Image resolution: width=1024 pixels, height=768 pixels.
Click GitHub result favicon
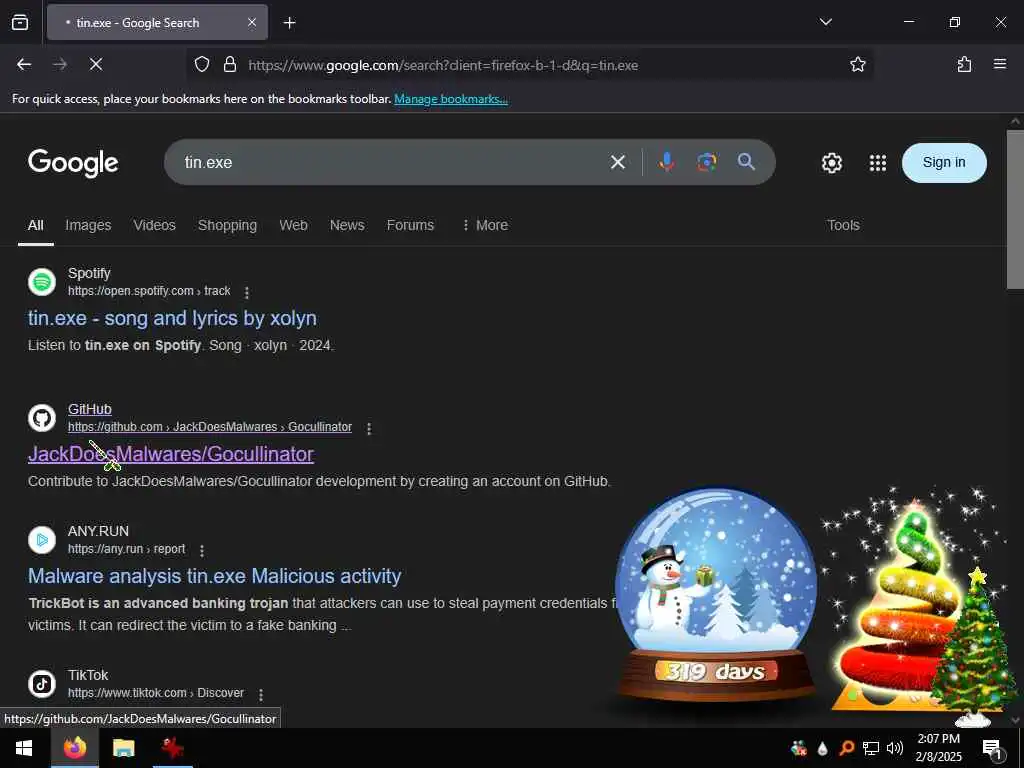[42, 418]
